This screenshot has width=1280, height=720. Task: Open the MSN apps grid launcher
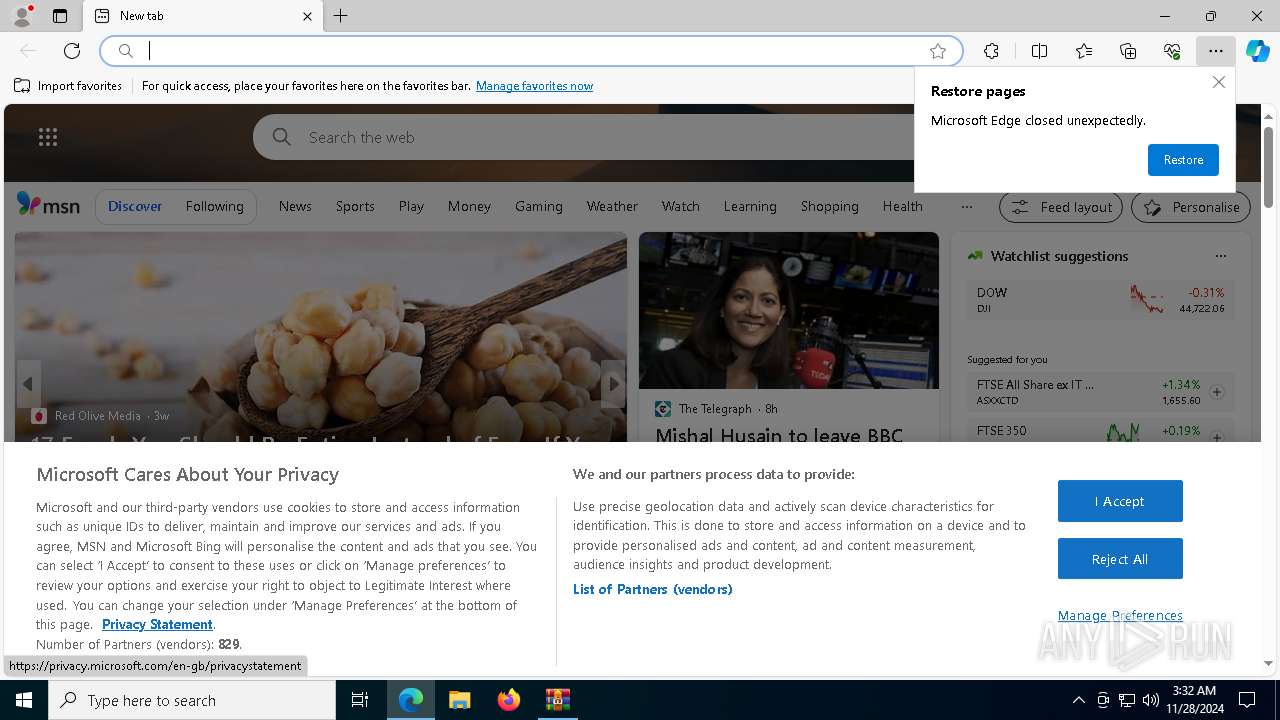pos(48,137)
